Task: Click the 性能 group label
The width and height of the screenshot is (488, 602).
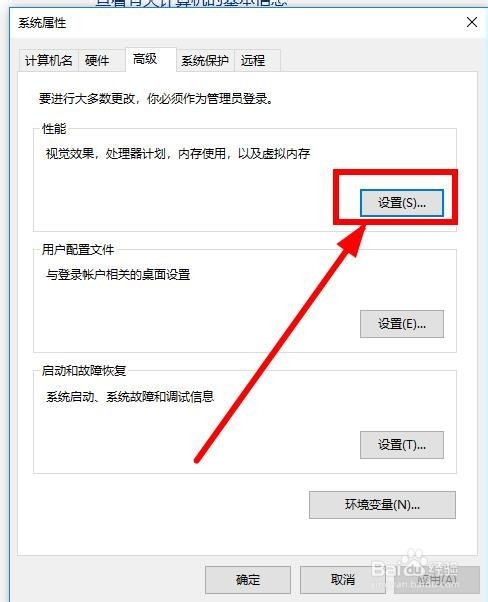Action: coord(54,129)
